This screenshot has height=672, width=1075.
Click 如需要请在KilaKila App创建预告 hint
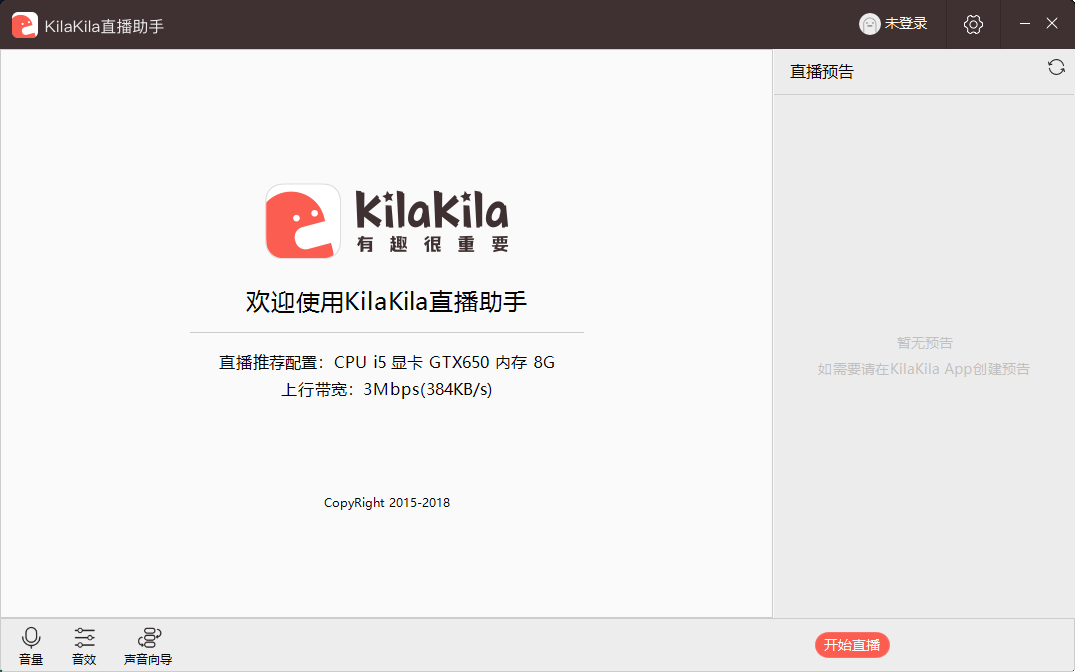[923, 369]
